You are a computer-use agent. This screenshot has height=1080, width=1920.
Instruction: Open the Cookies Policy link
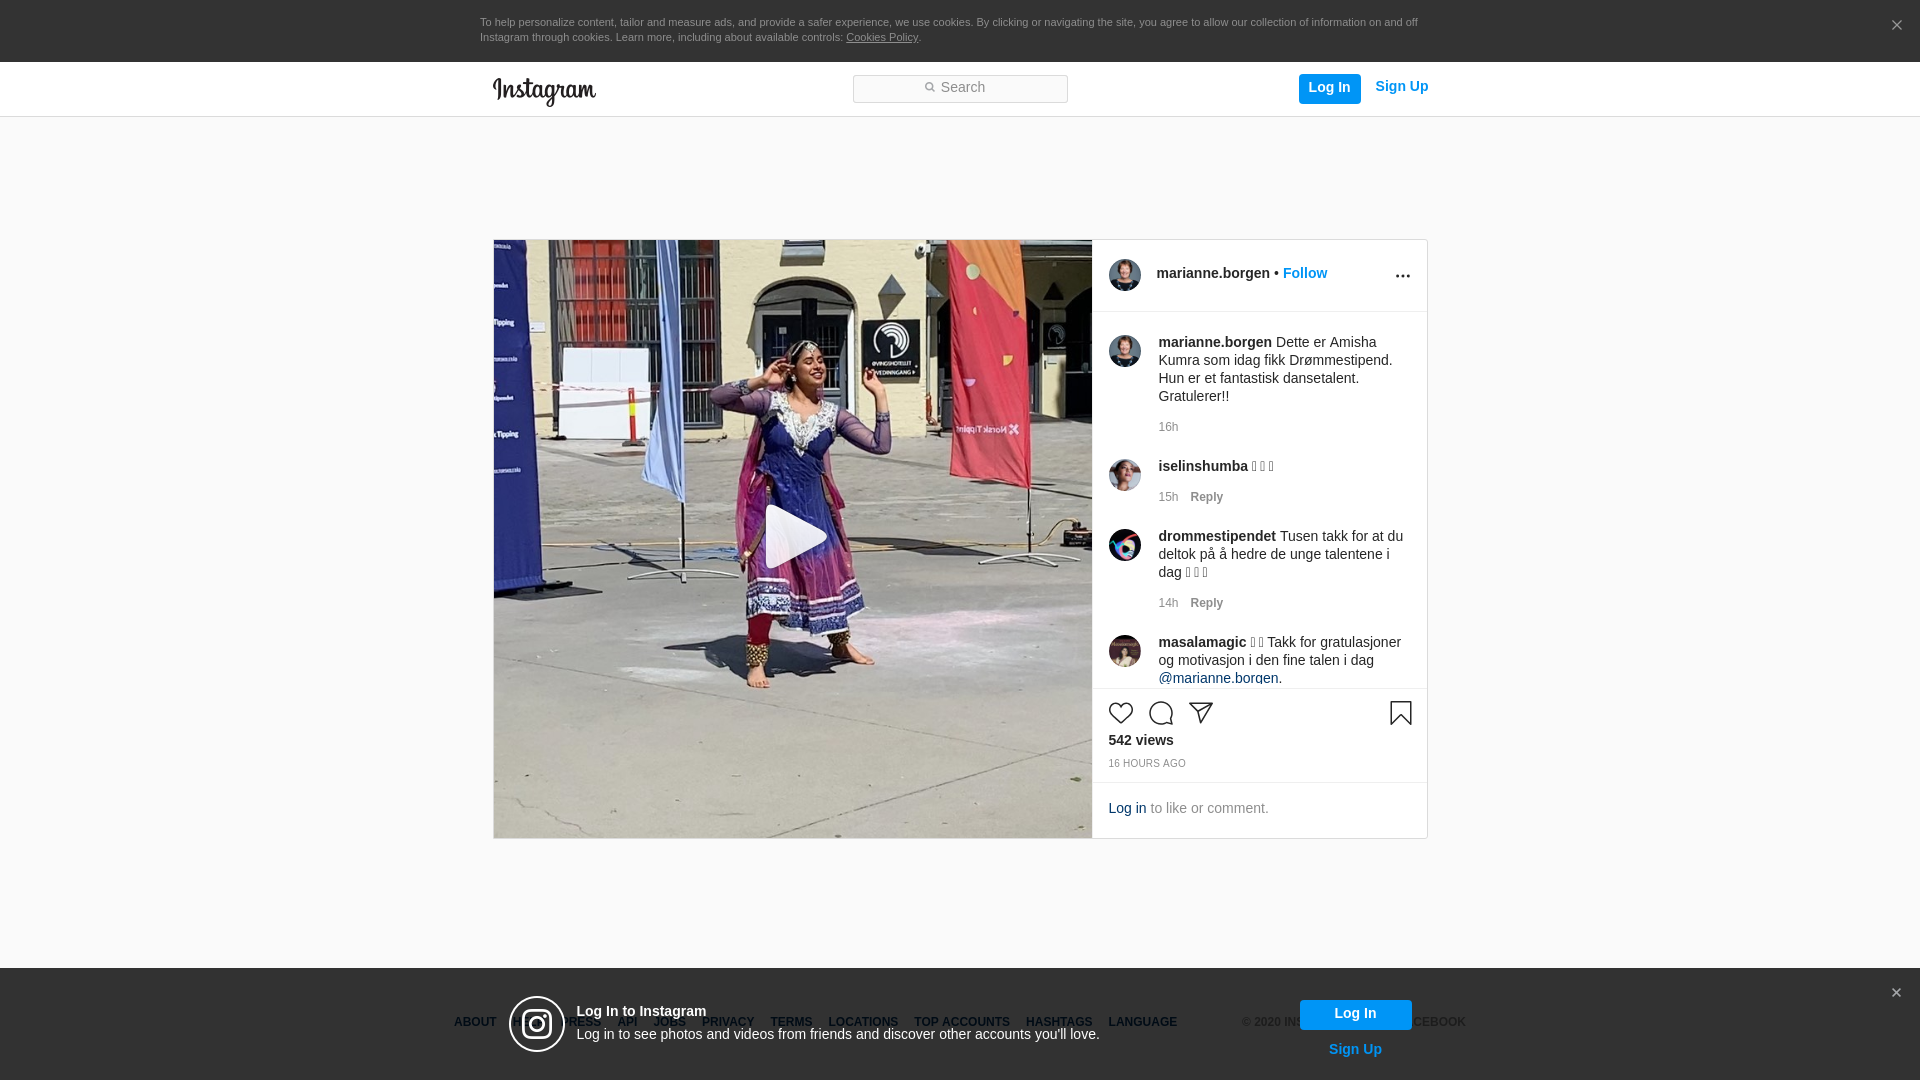click(882, 38)
